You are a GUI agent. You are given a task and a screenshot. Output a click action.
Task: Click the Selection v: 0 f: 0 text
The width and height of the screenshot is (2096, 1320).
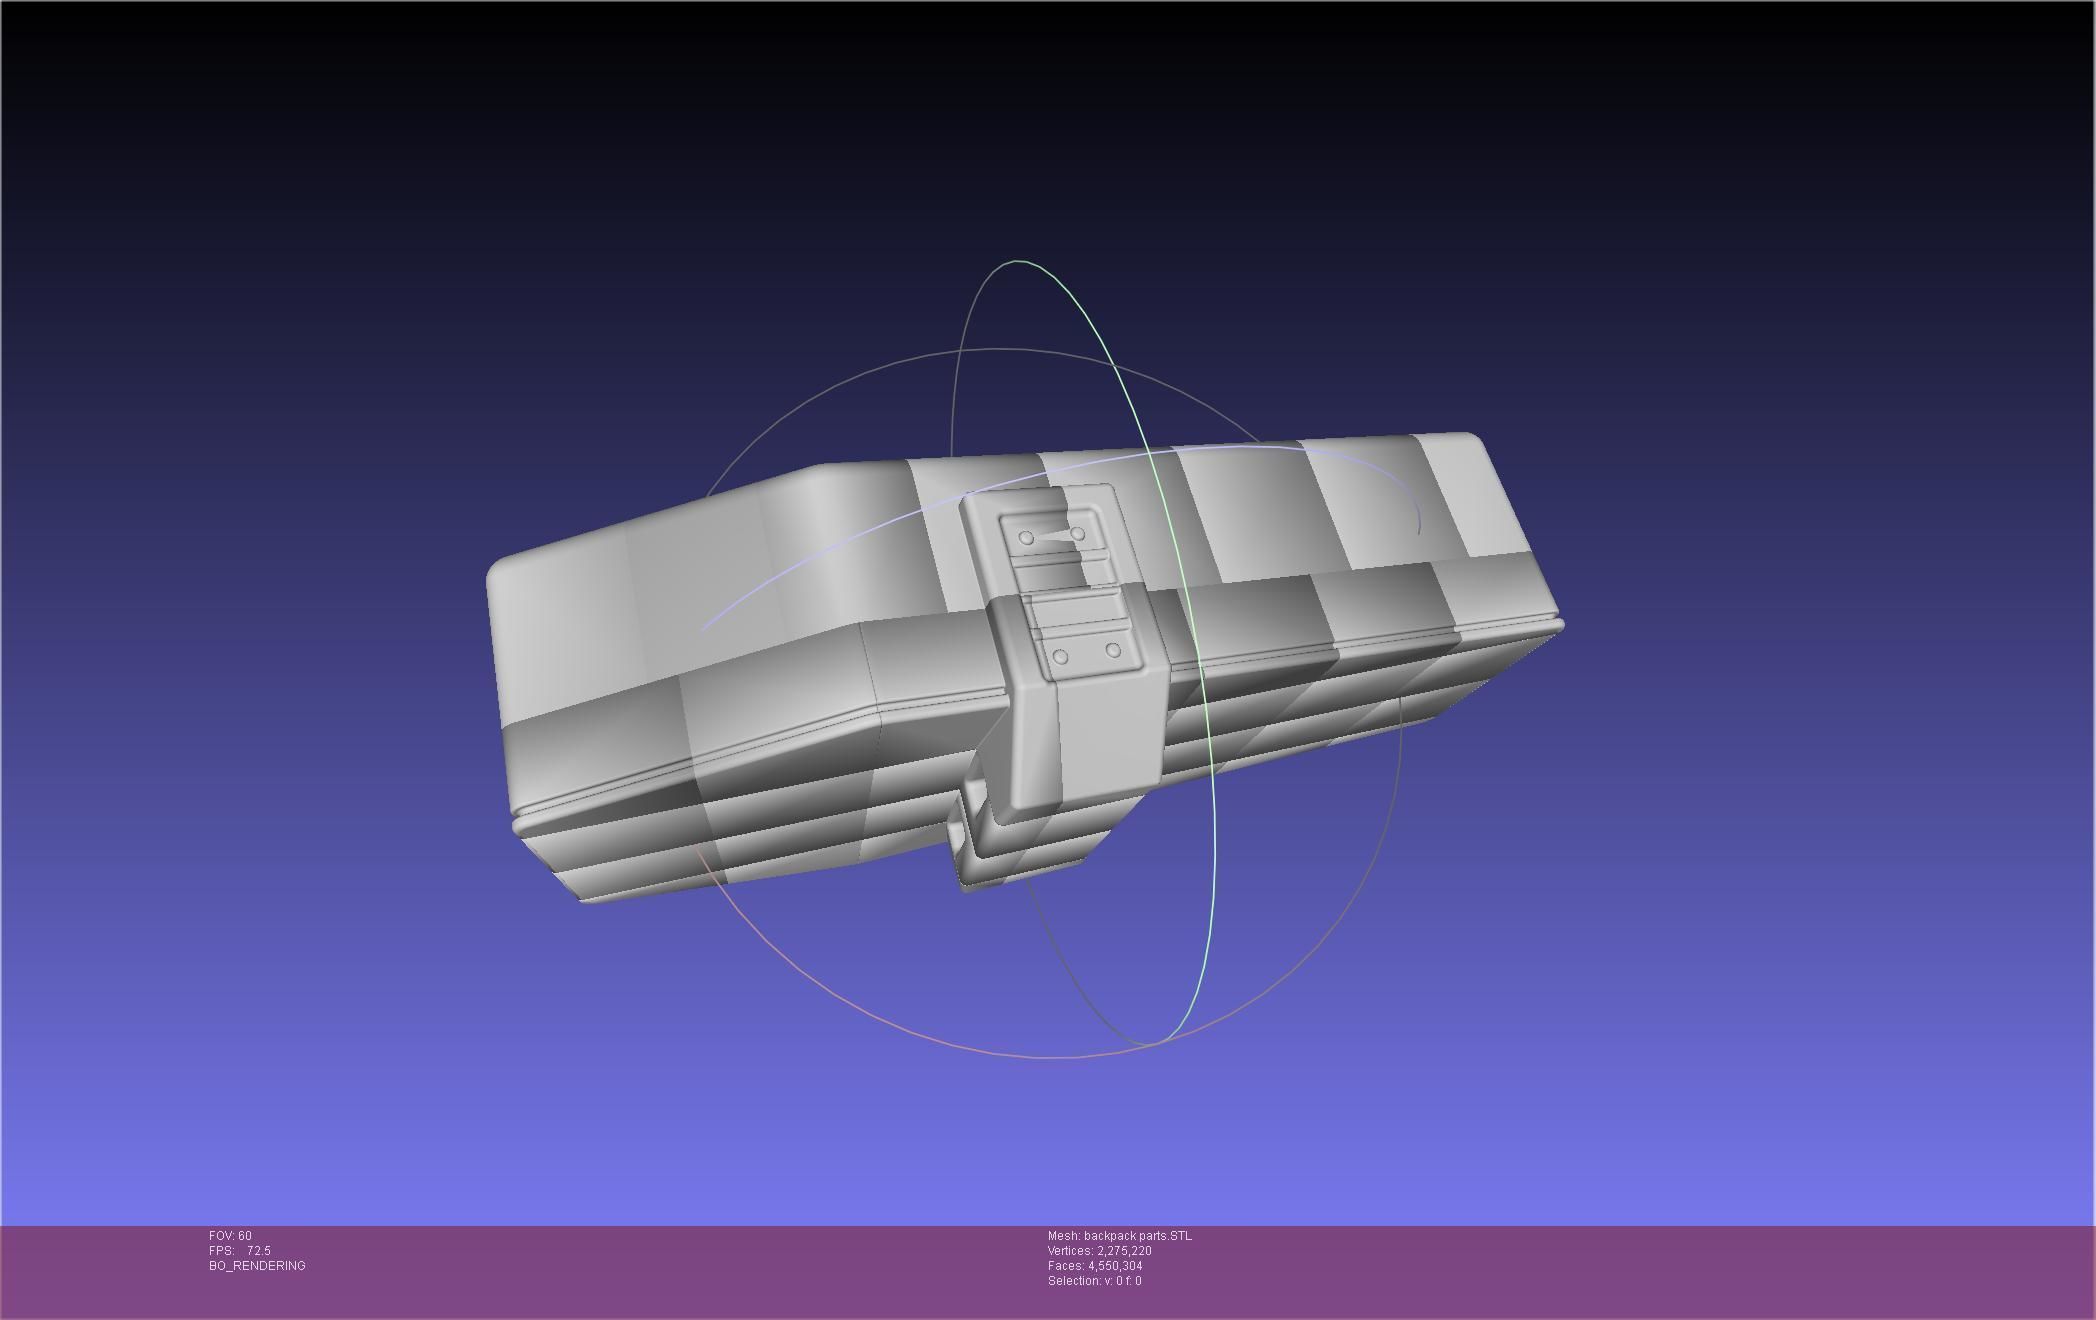pyautogui.click(x=1094, y=1281)
